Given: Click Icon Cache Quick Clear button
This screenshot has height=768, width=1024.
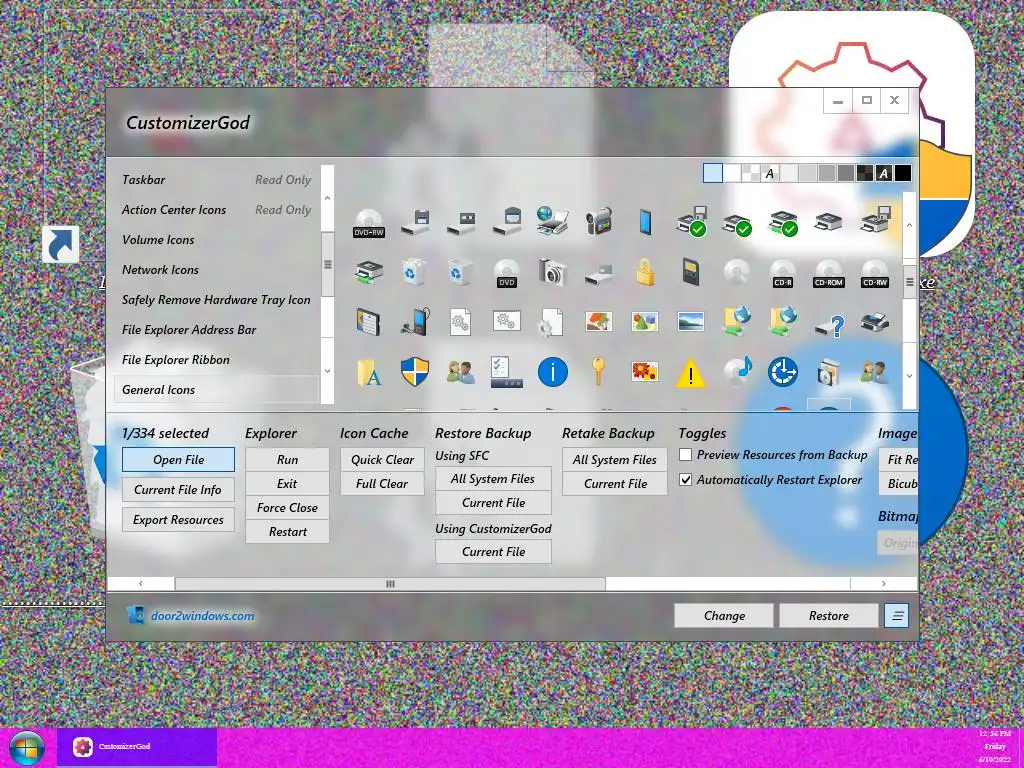Looking at the screenshot, I should click(383, 460).
